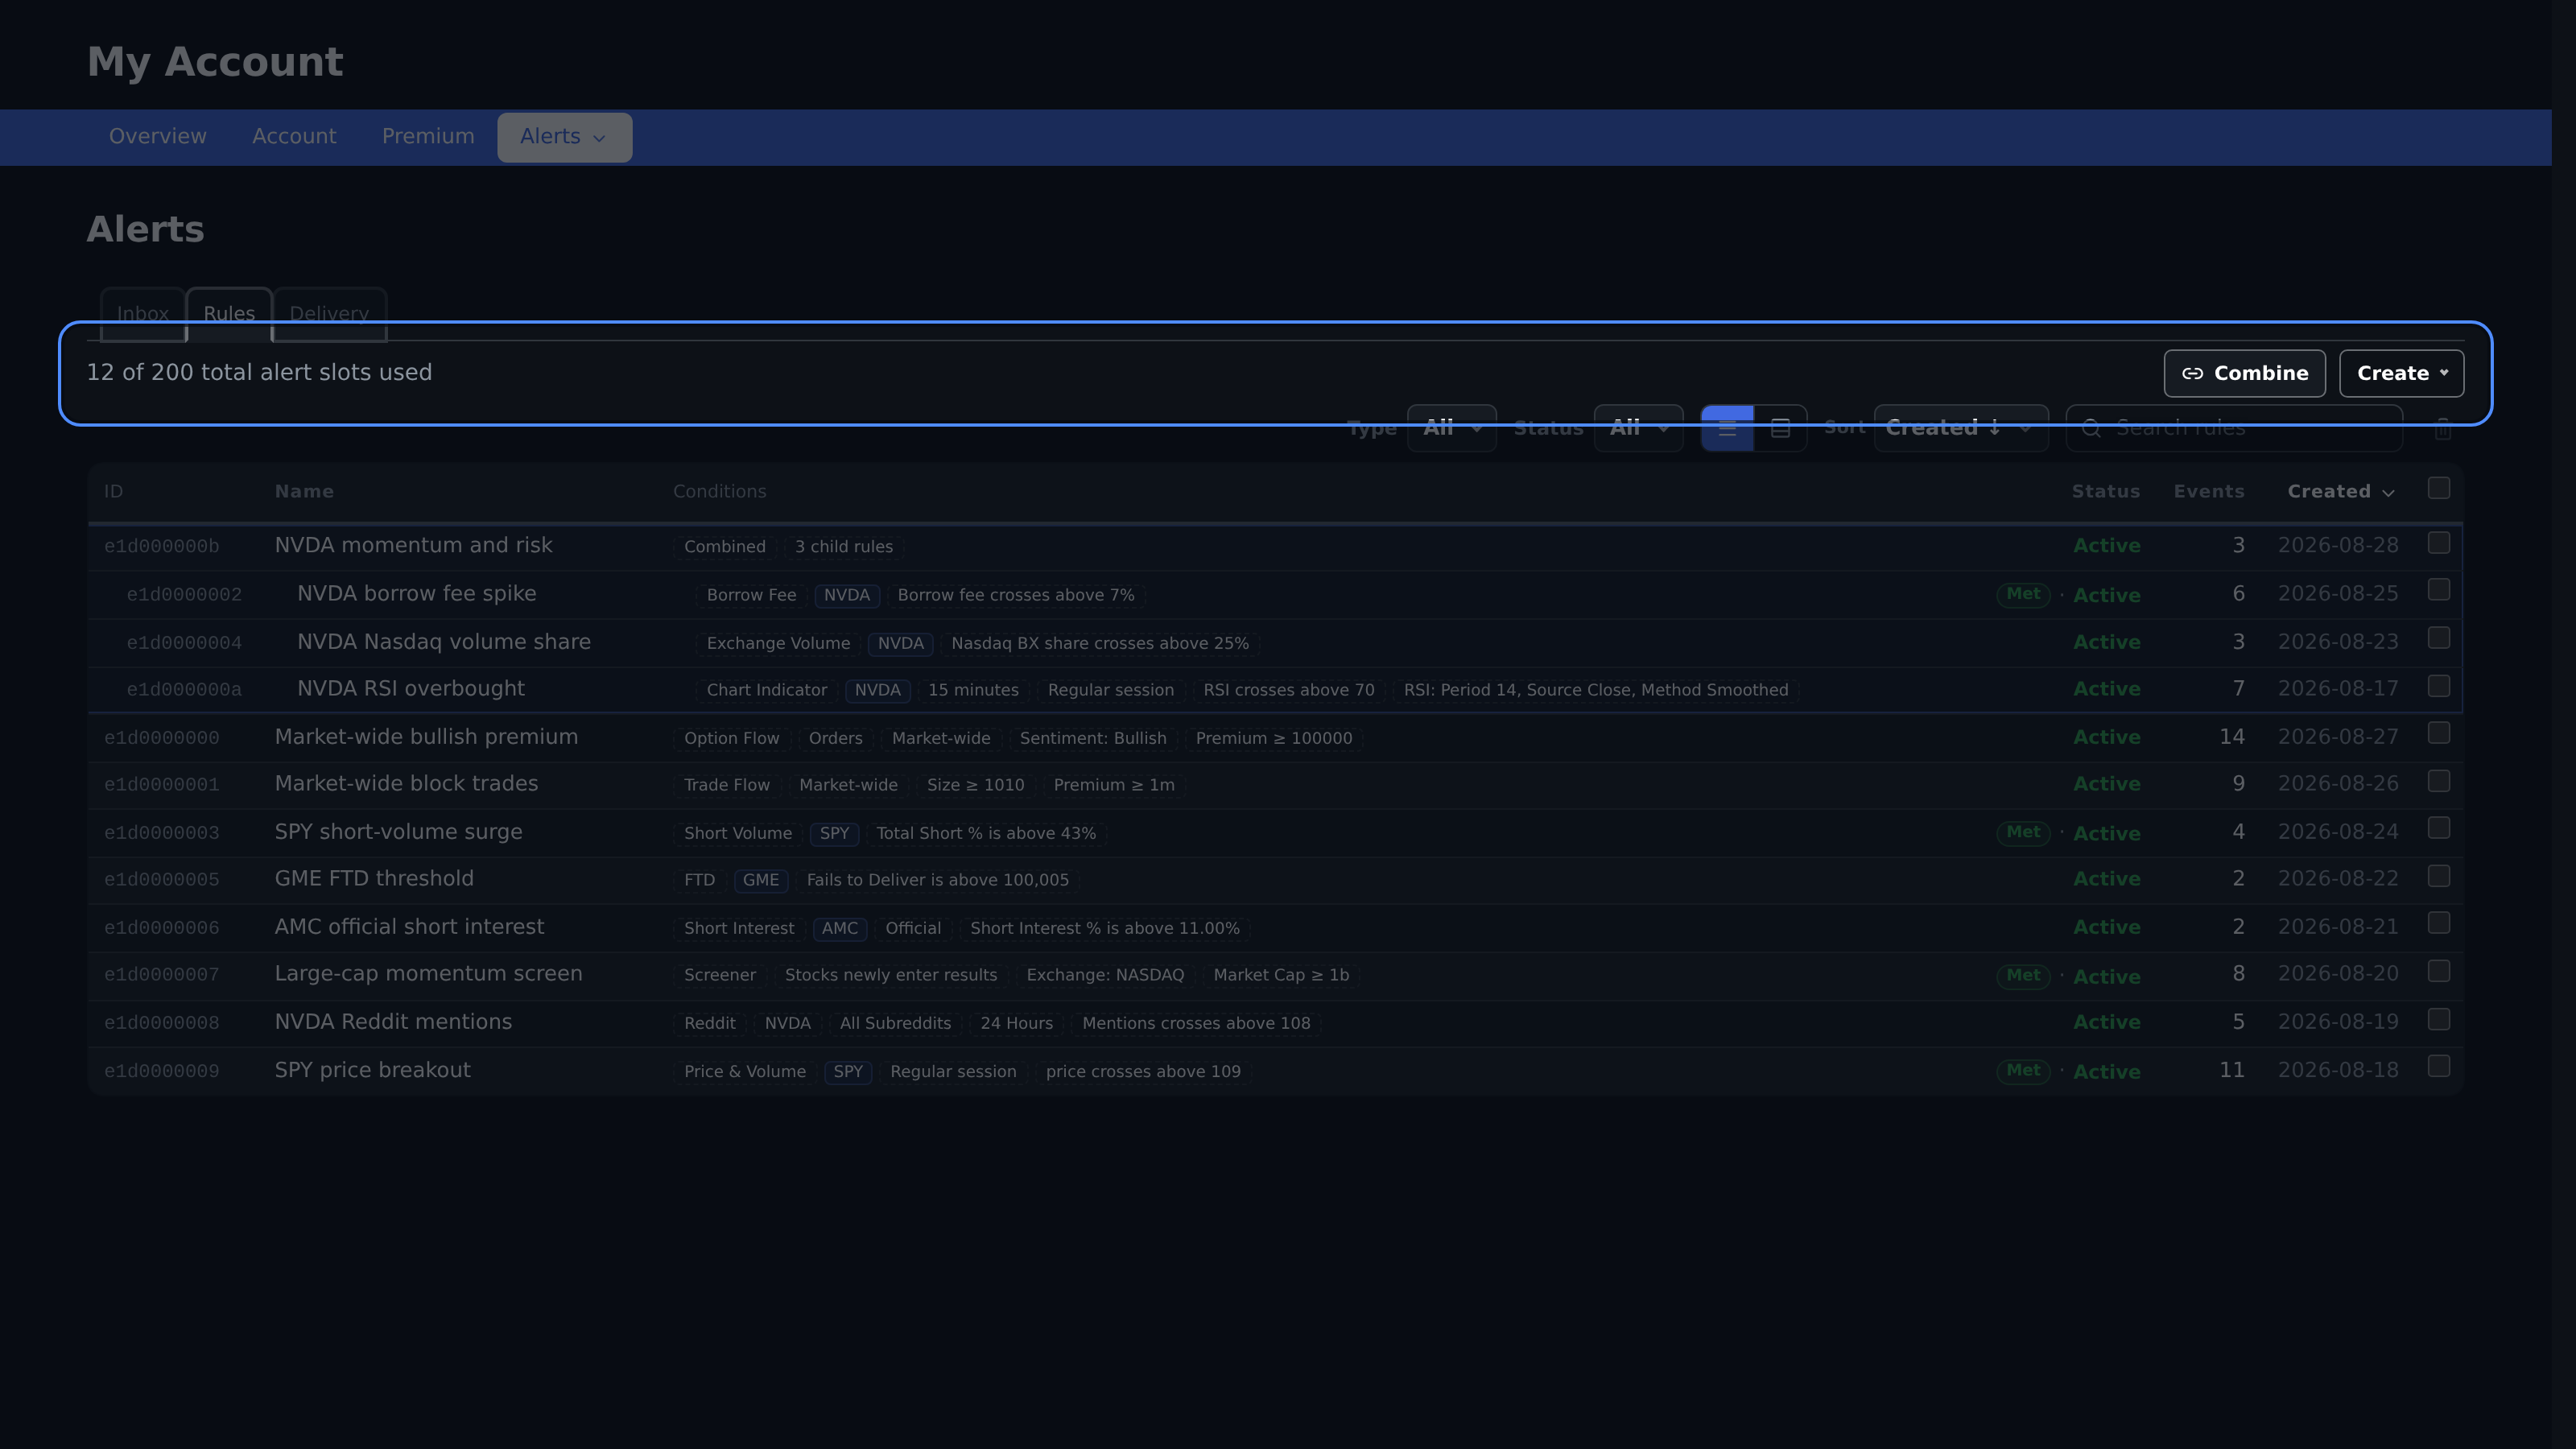Click the SPY tag in Short Volume row
Viewport: 2576px width, 1449px height.
pyautogui.click(x=834, y=833)
